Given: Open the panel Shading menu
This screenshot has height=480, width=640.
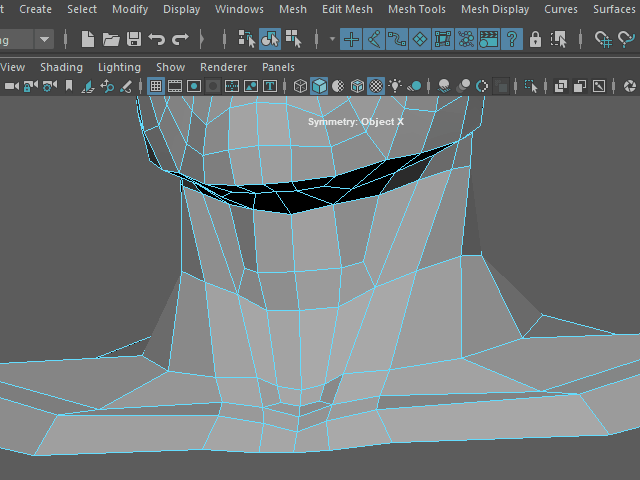Looking at the screenshot, I should (61, 67).
